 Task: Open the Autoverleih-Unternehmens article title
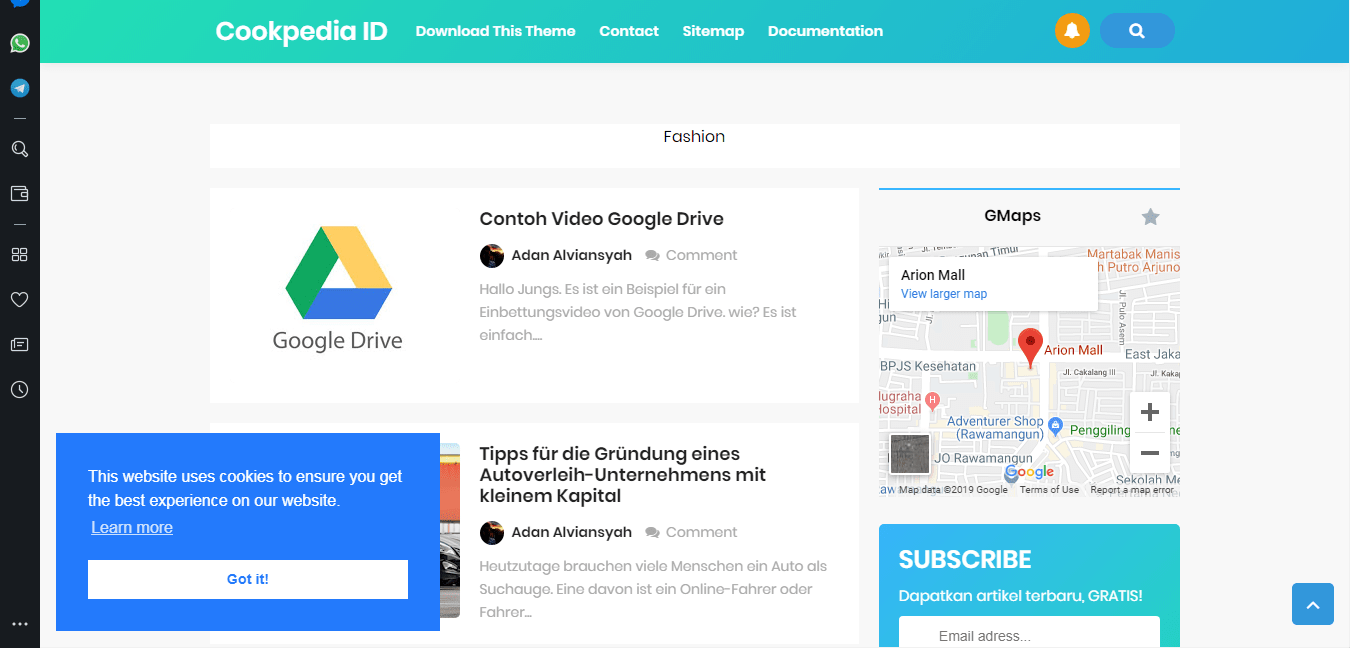coord(622,475)
